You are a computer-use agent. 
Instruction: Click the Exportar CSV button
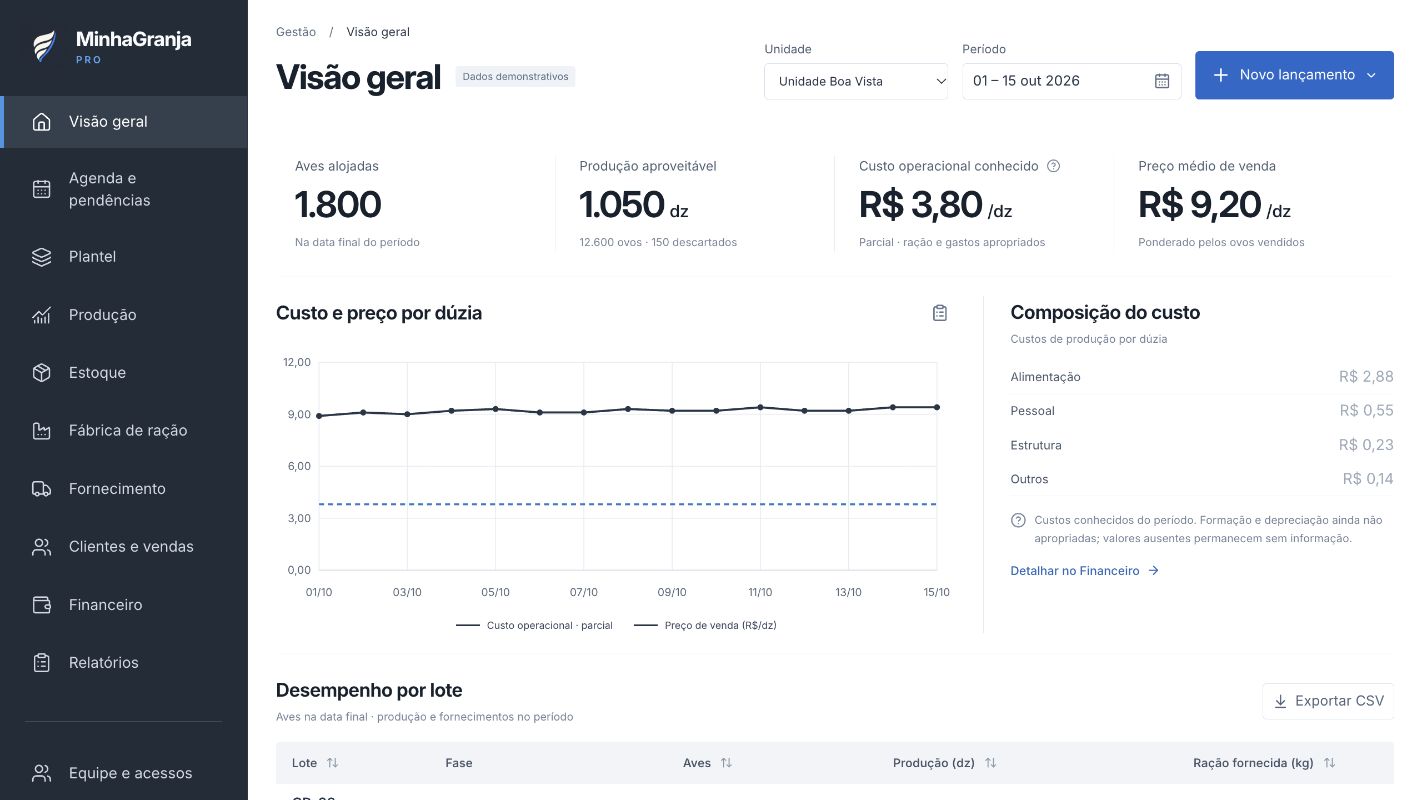tap(1328, 701)
